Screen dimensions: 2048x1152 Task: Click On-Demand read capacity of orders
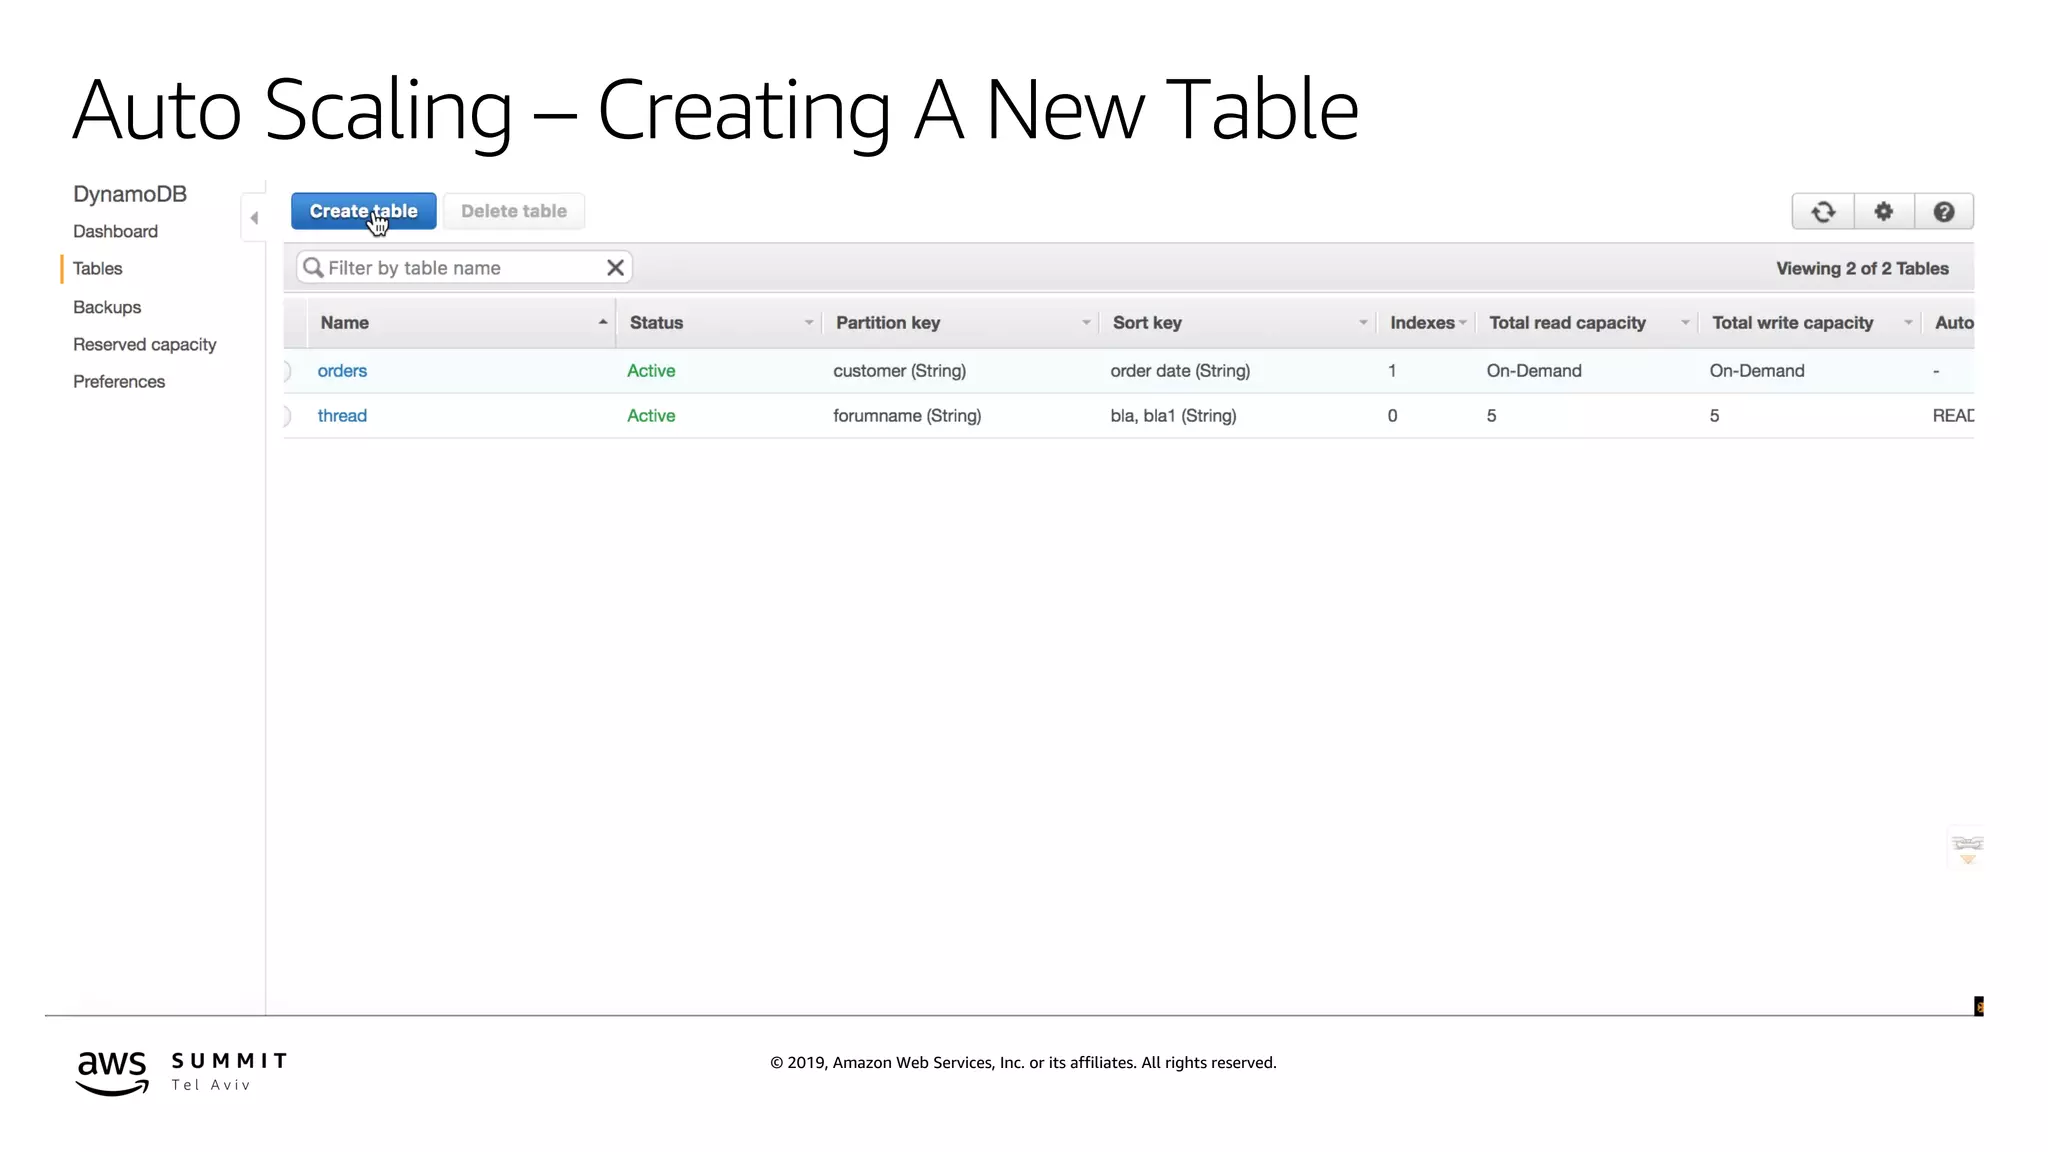(x=1534, y=371)
